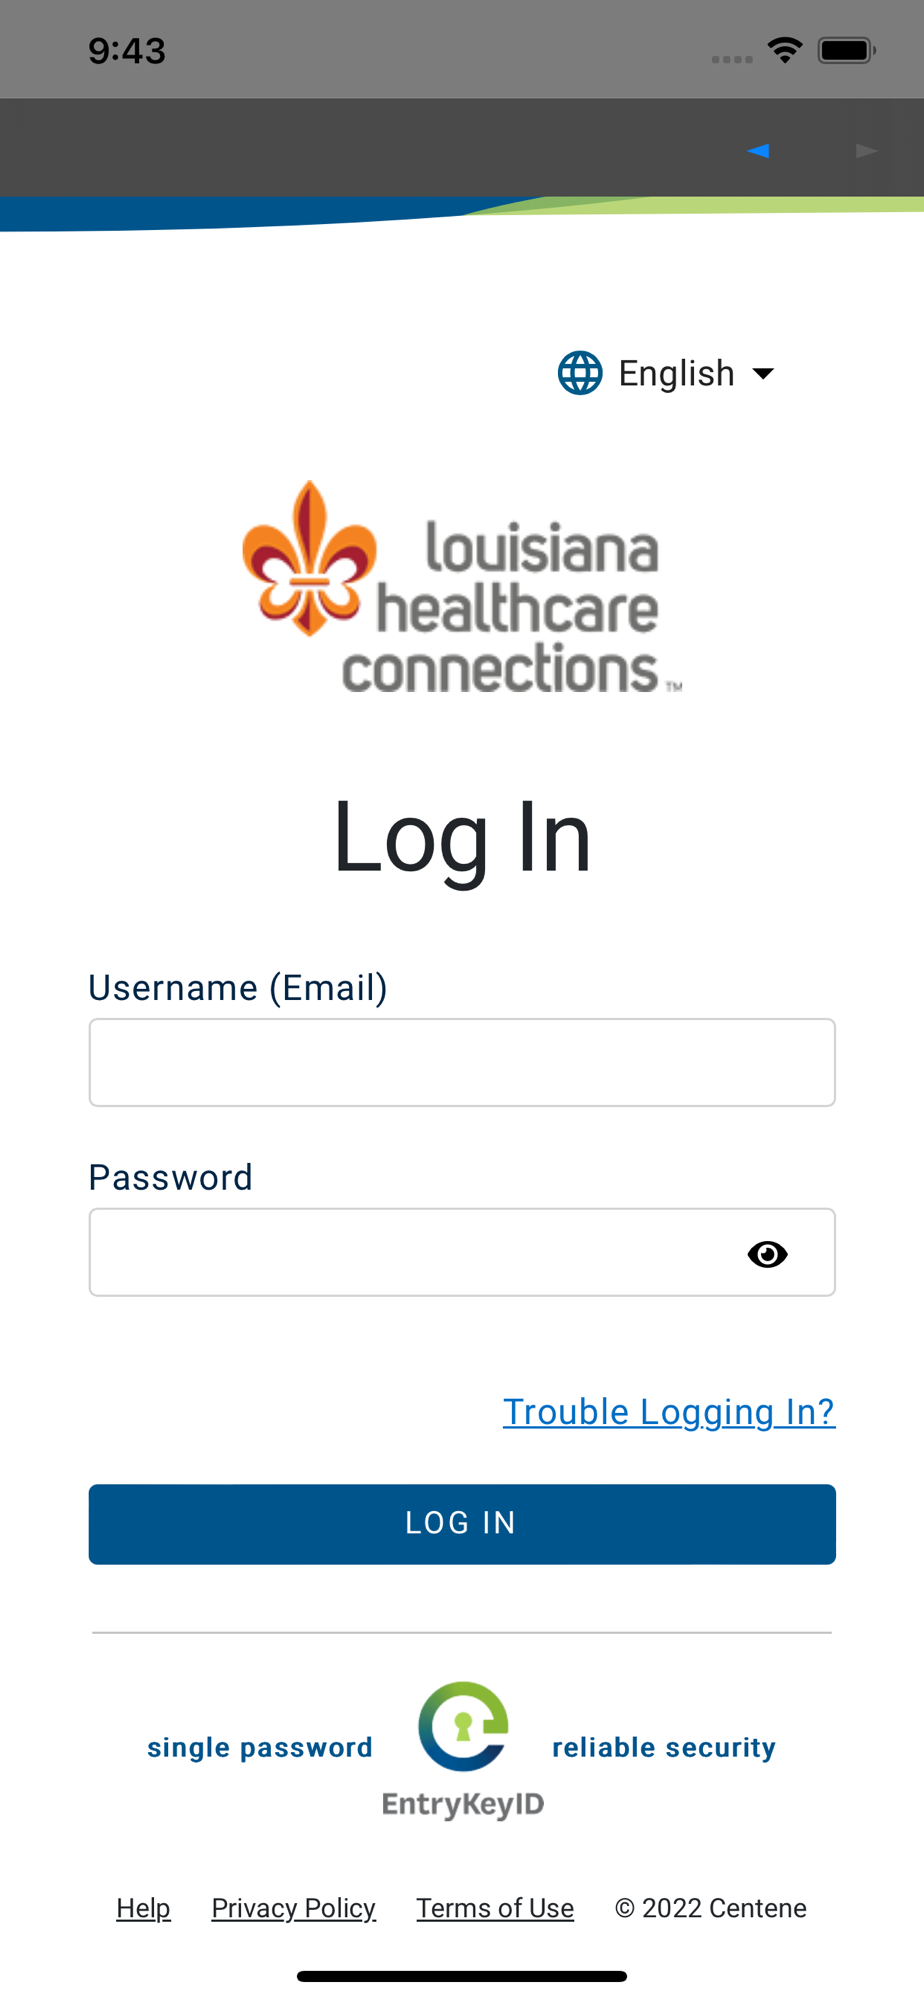
Task: Click the globe language icon
Action: coord(580,373)
